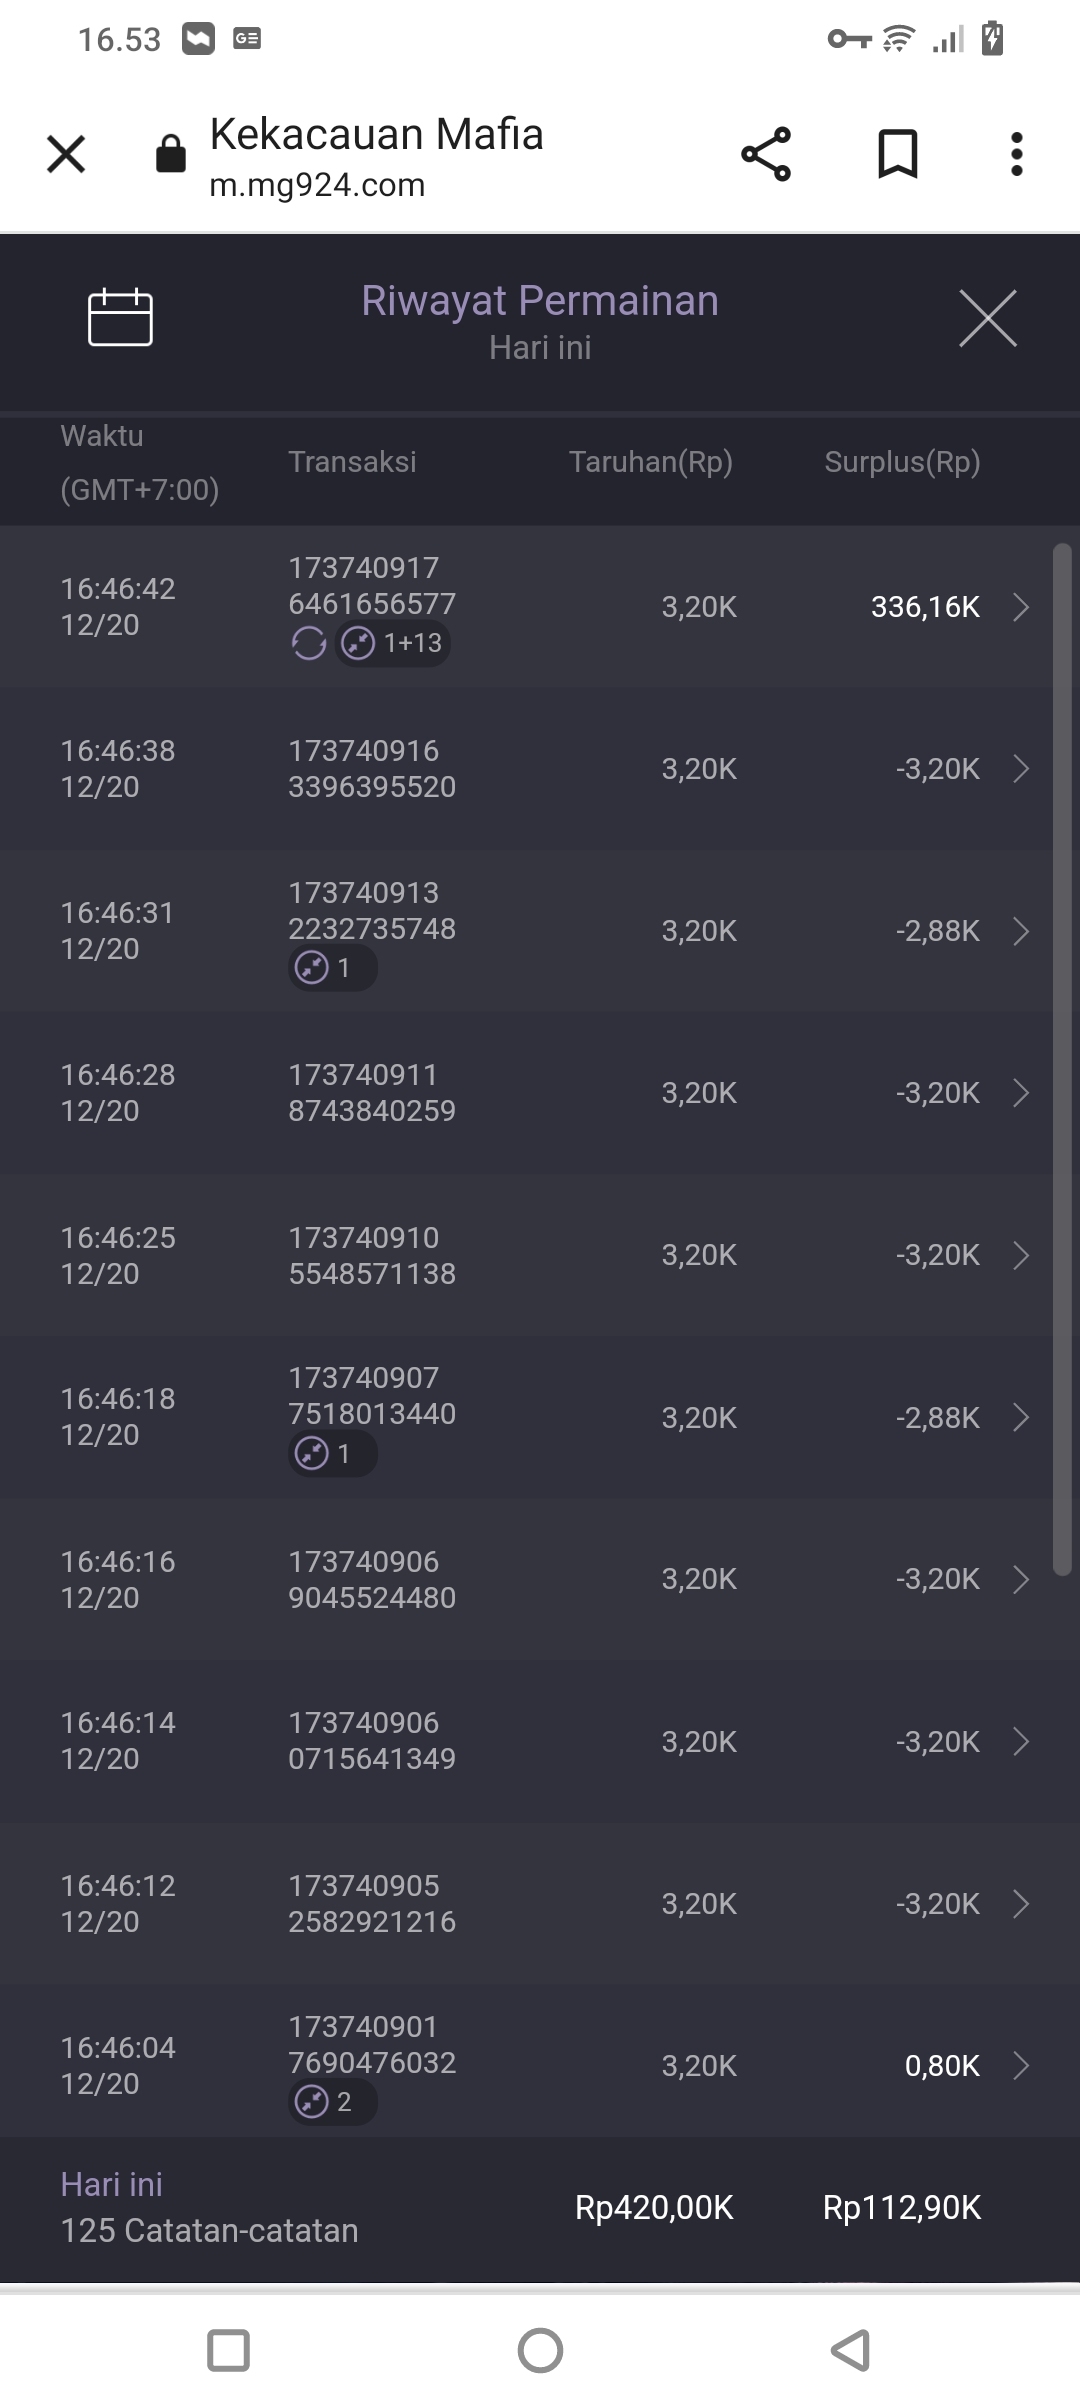Open details chevron for 0,80K surplus row

tap(1020, 2066)
